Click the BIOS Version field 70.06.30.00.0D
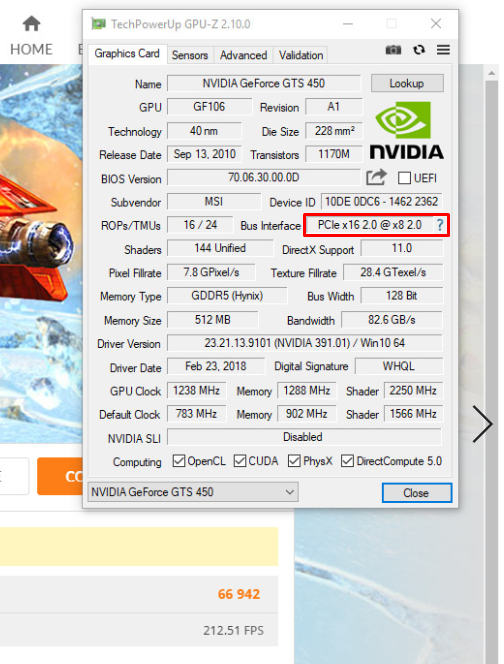 263,177
